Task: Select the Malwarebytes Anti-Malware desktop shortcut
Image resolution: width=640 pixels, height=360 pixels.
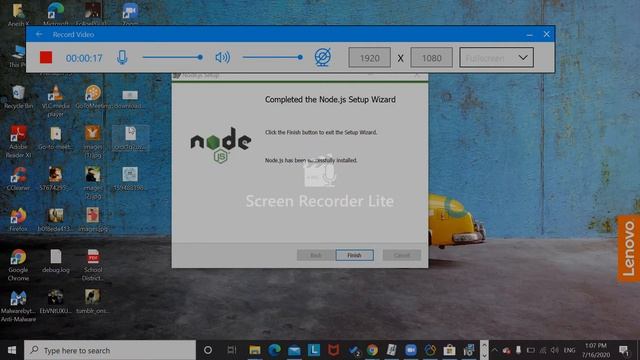Action: tap(18, 306)
